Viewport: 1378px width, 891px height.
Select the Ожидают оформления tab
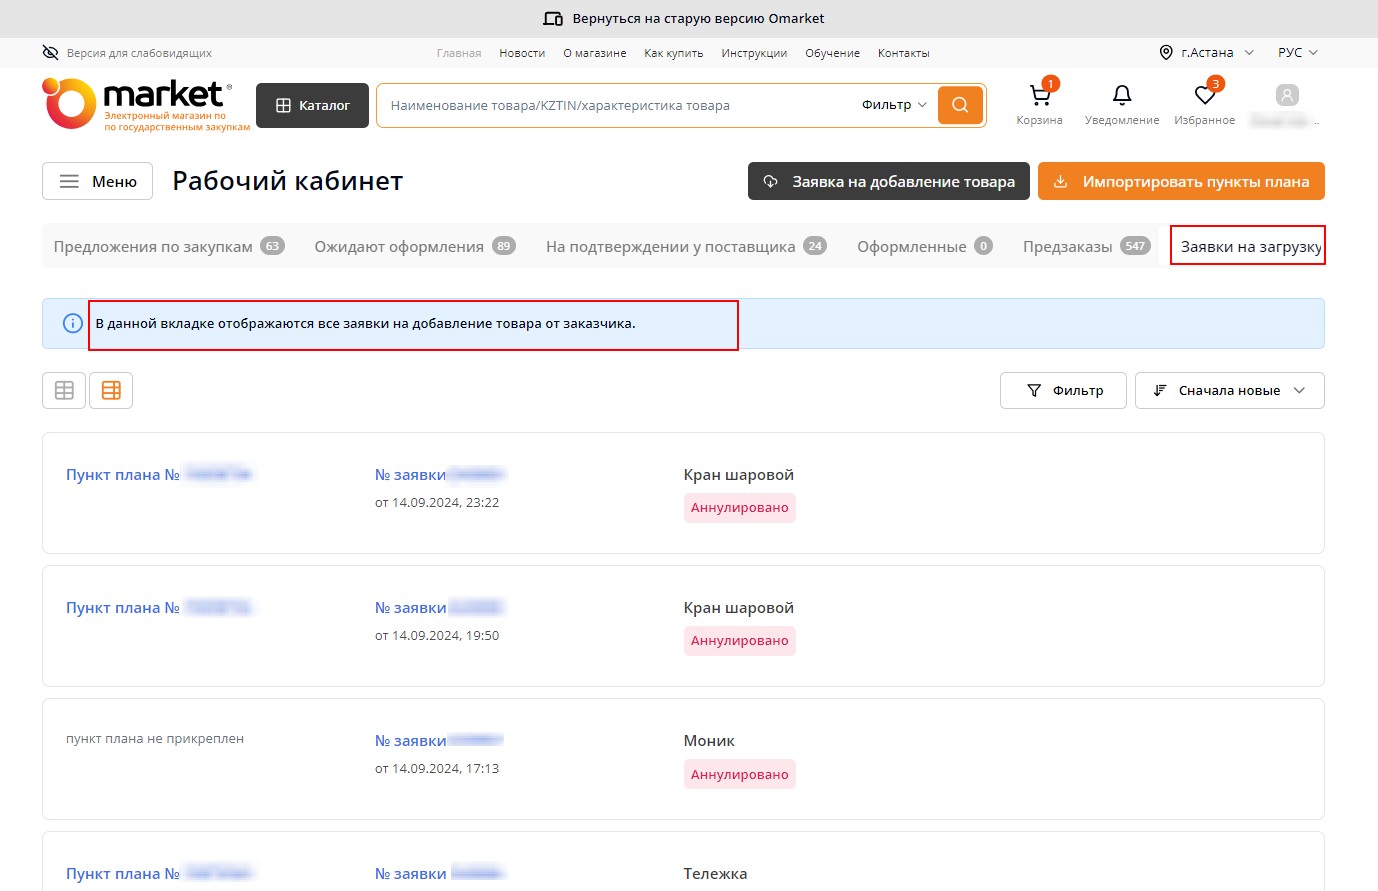pos(399,247)
